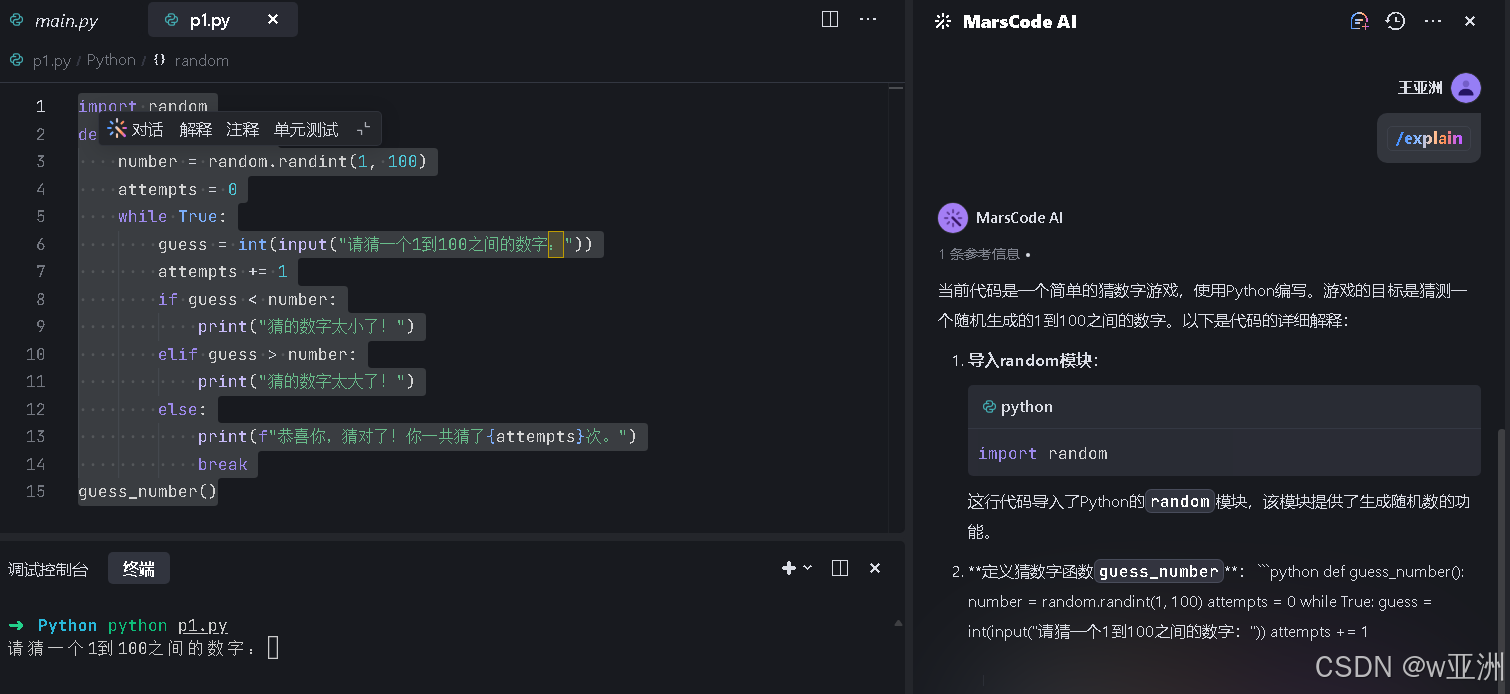This screenshot has height=694, width=1510.
Task: Click the break statement on line 14
Action: 222,464
